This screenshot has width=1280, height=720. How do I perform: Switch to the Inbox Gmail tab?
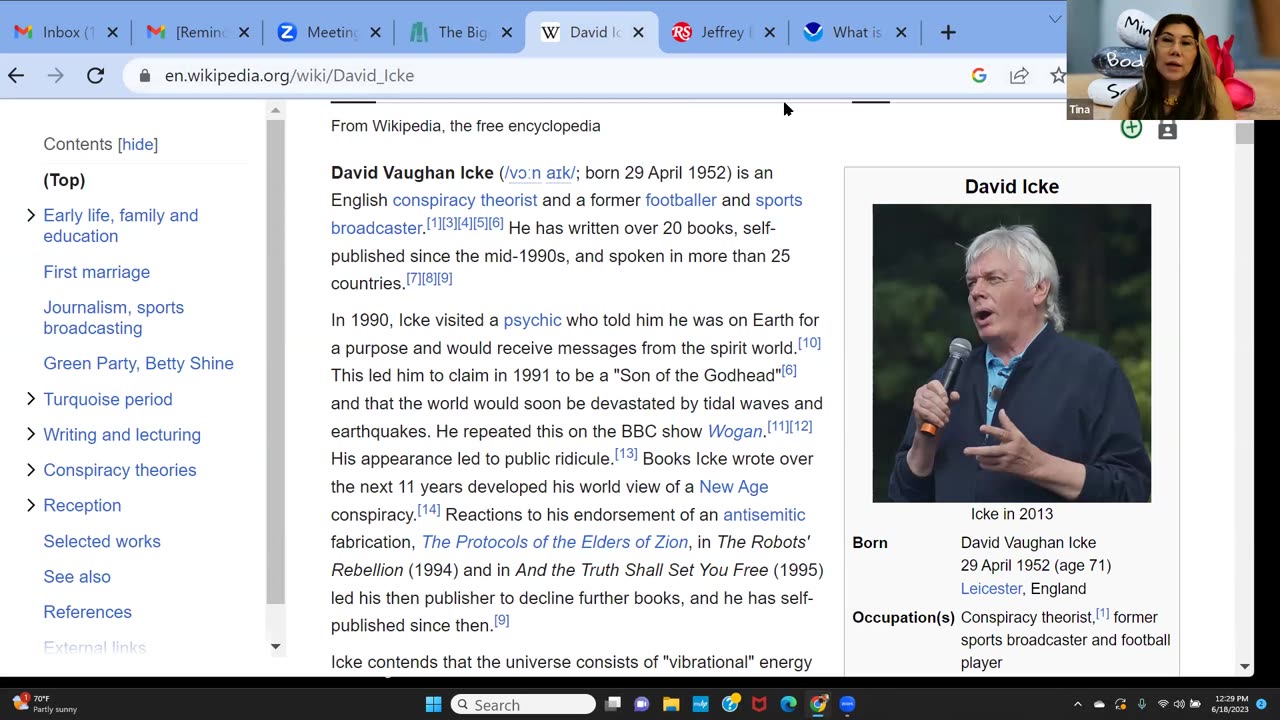pos(66,32)
